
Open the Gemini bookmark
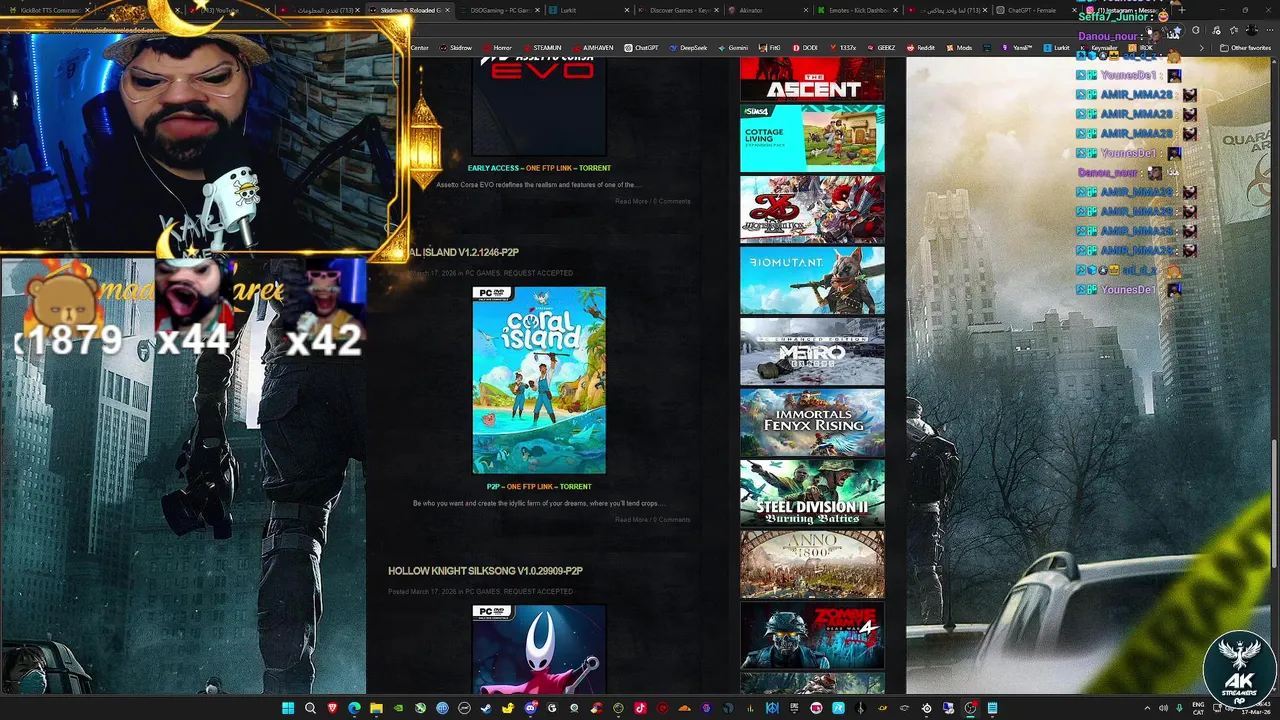733,48
